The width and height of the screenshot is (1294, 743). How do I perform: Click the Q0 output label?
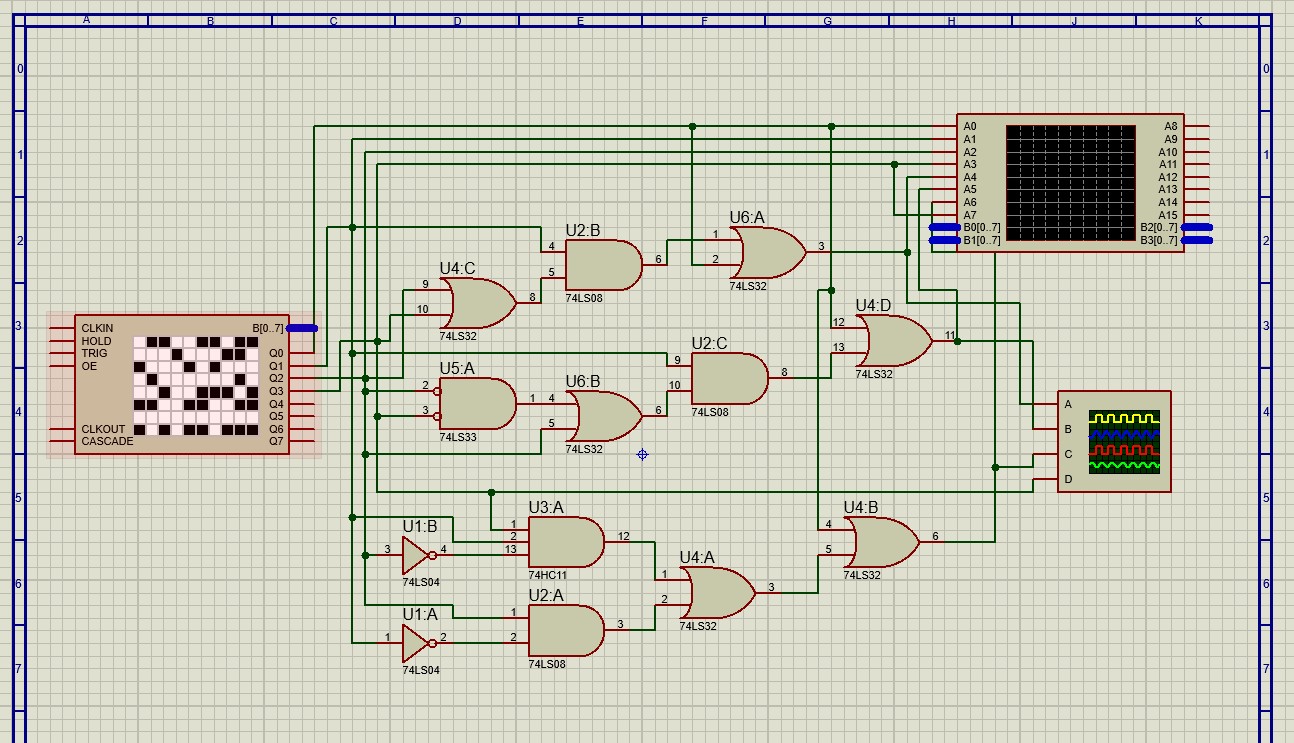click(276, 353)
